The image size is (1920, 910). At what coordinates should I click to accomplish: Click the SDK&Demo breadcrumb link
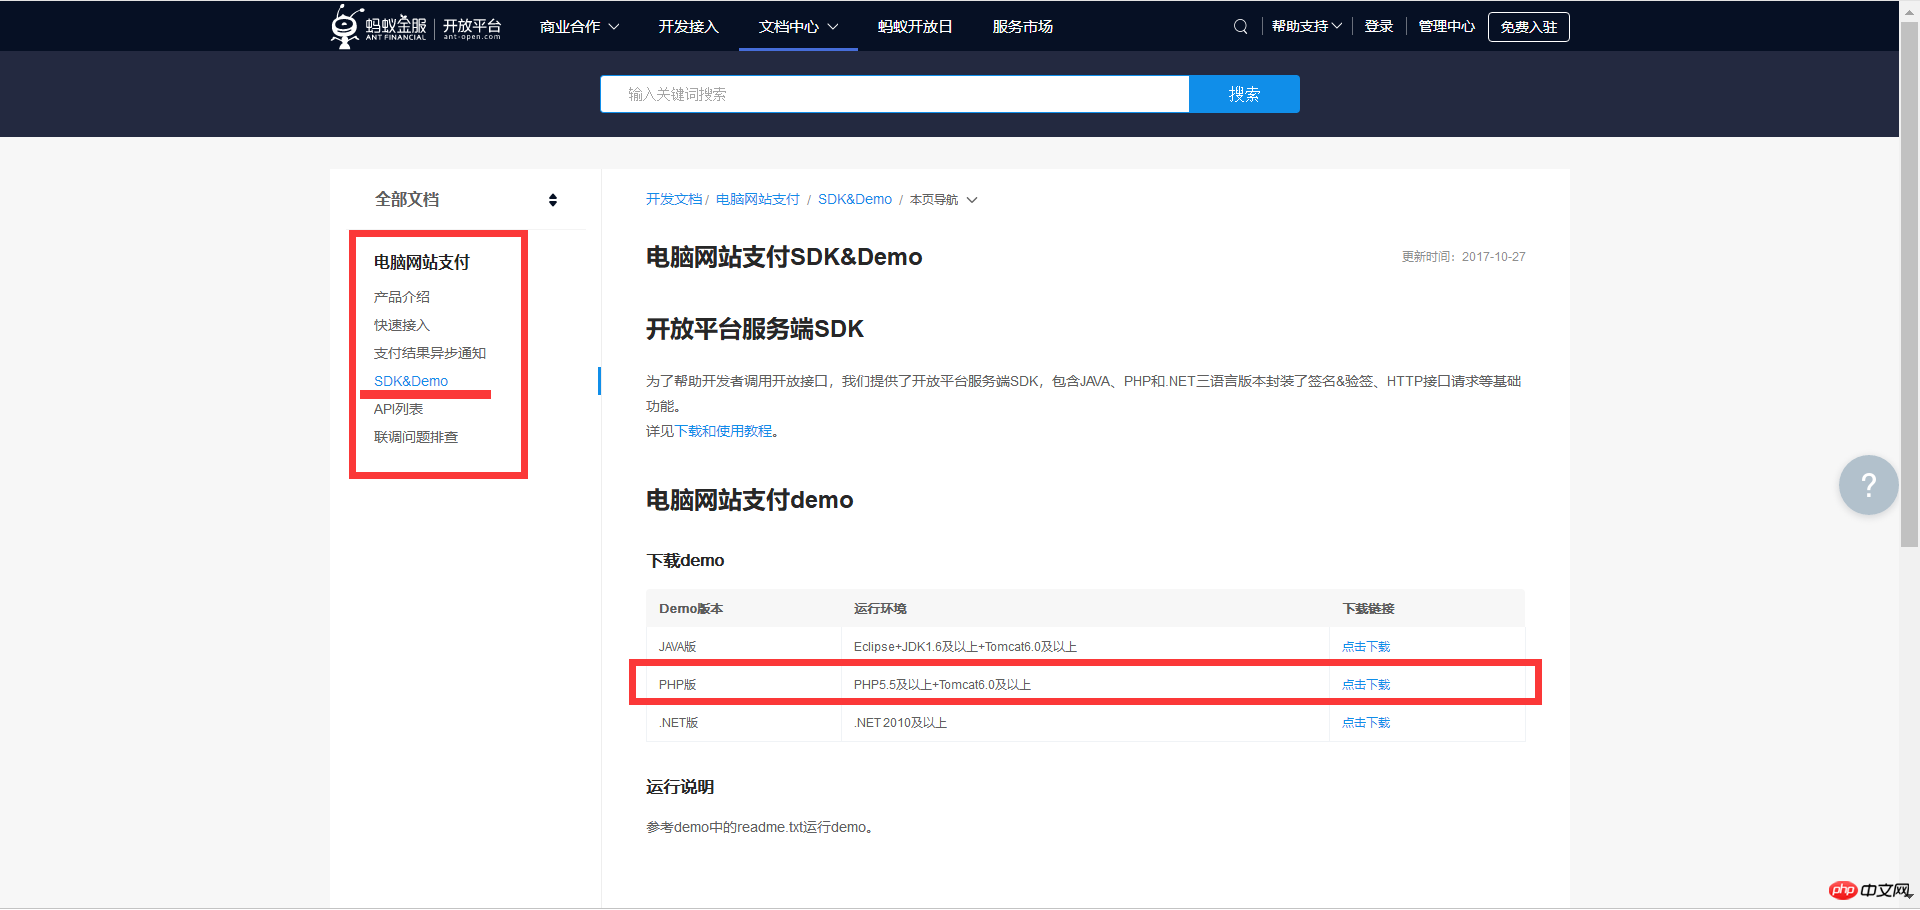(855, 200)
